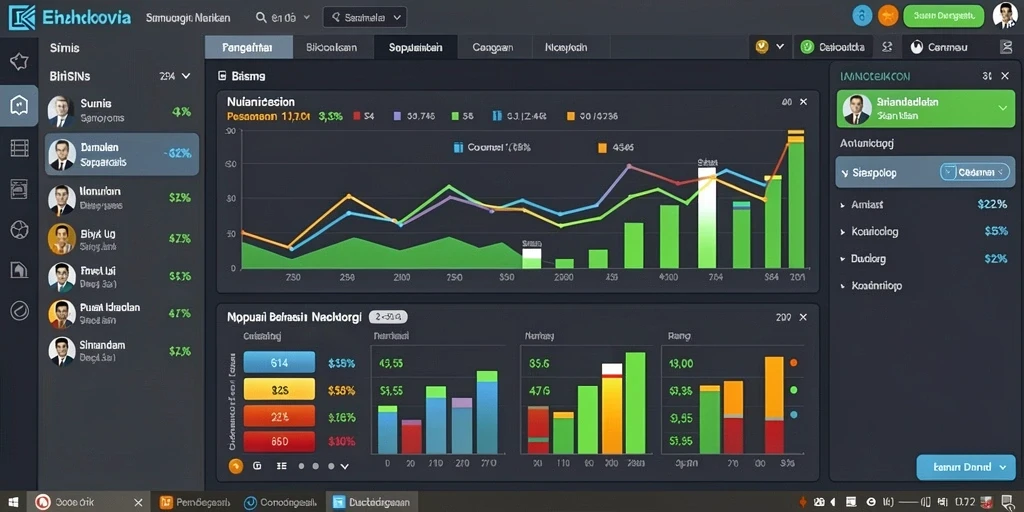Select the highlighted chat bubble sidebar icon
This screenshot has width=1024, height=512.
[19, 104]
